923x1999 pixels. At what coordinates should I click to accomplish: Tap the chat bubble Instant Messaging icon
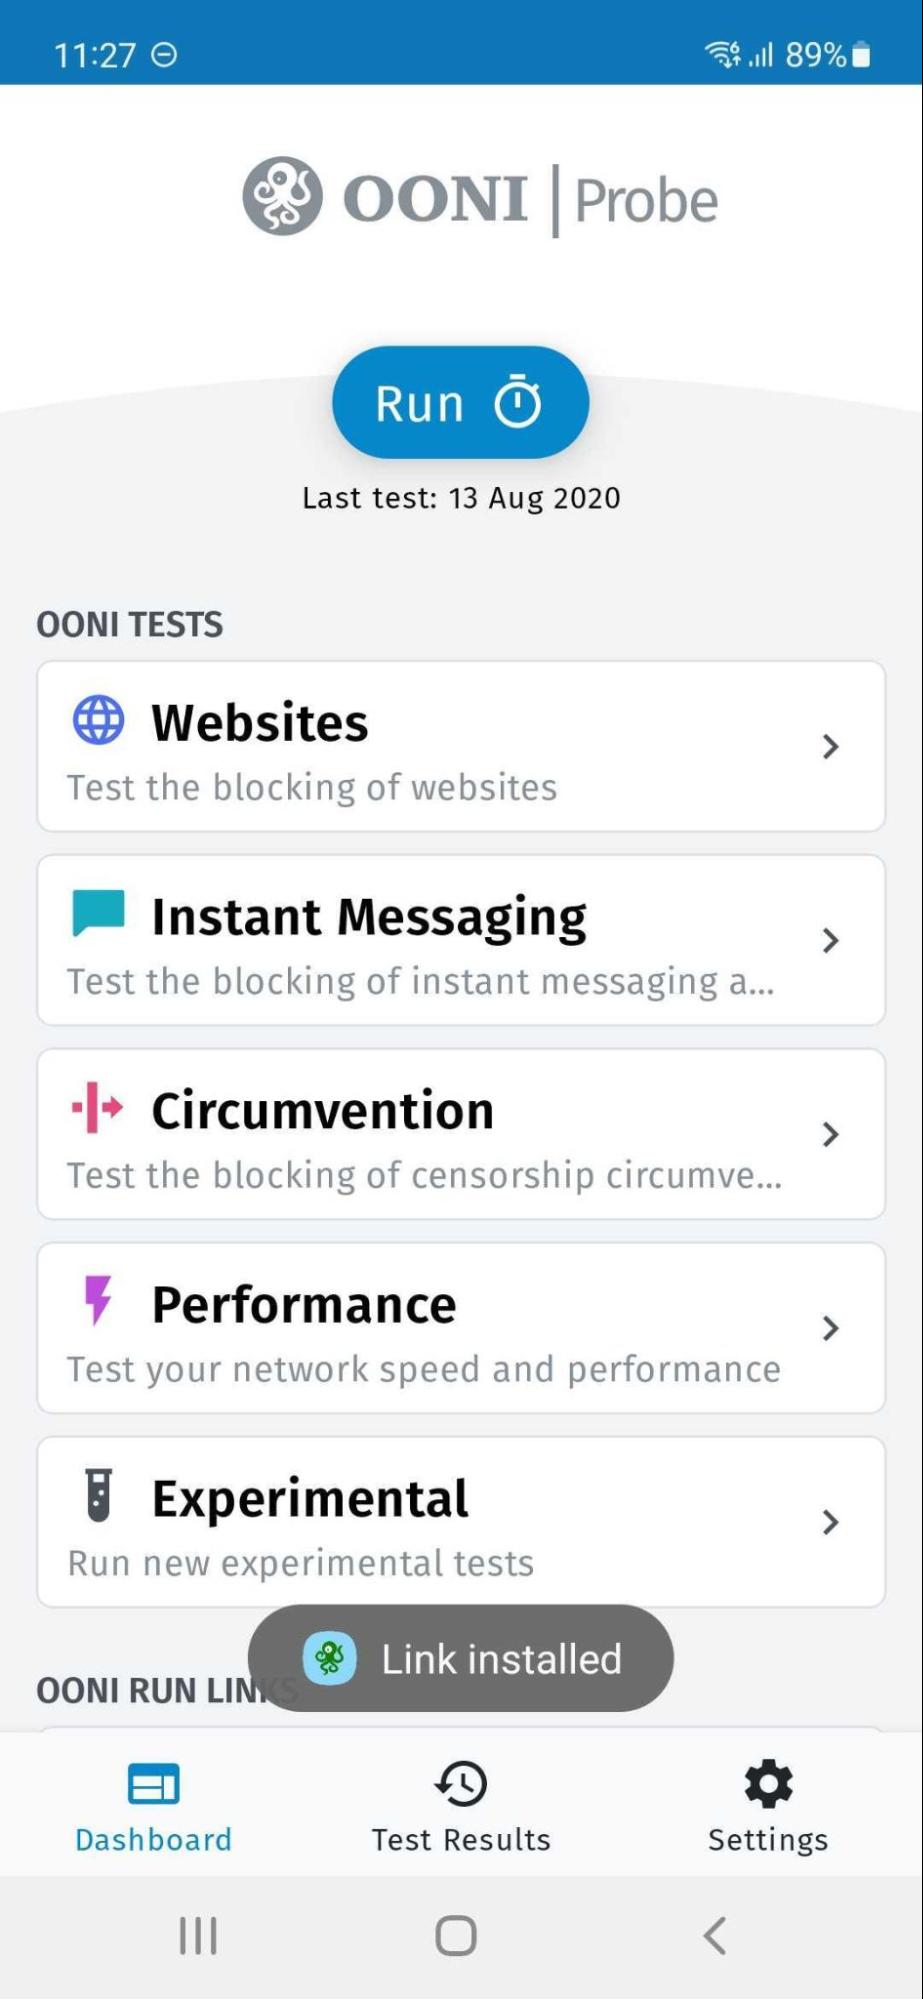point(98,913)
